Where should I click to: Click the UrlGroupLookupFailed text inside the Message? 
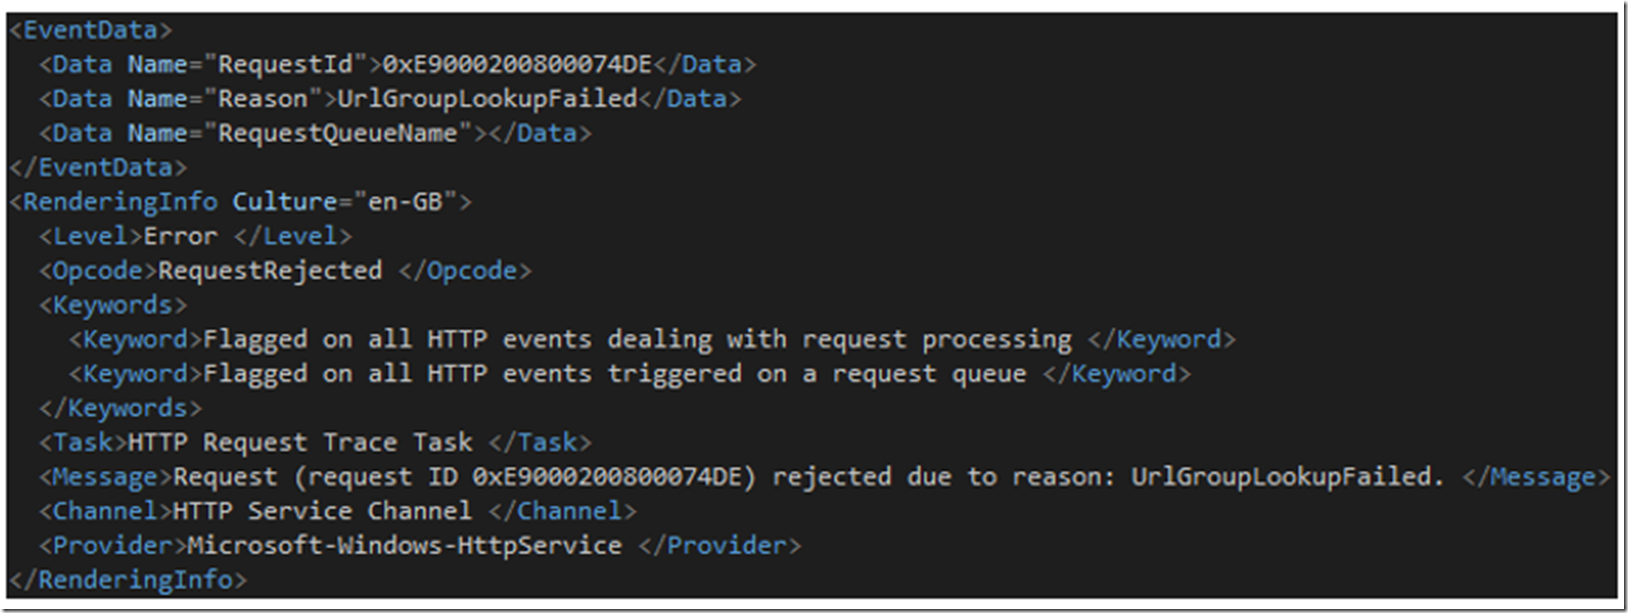click(x=1281, y=477)
